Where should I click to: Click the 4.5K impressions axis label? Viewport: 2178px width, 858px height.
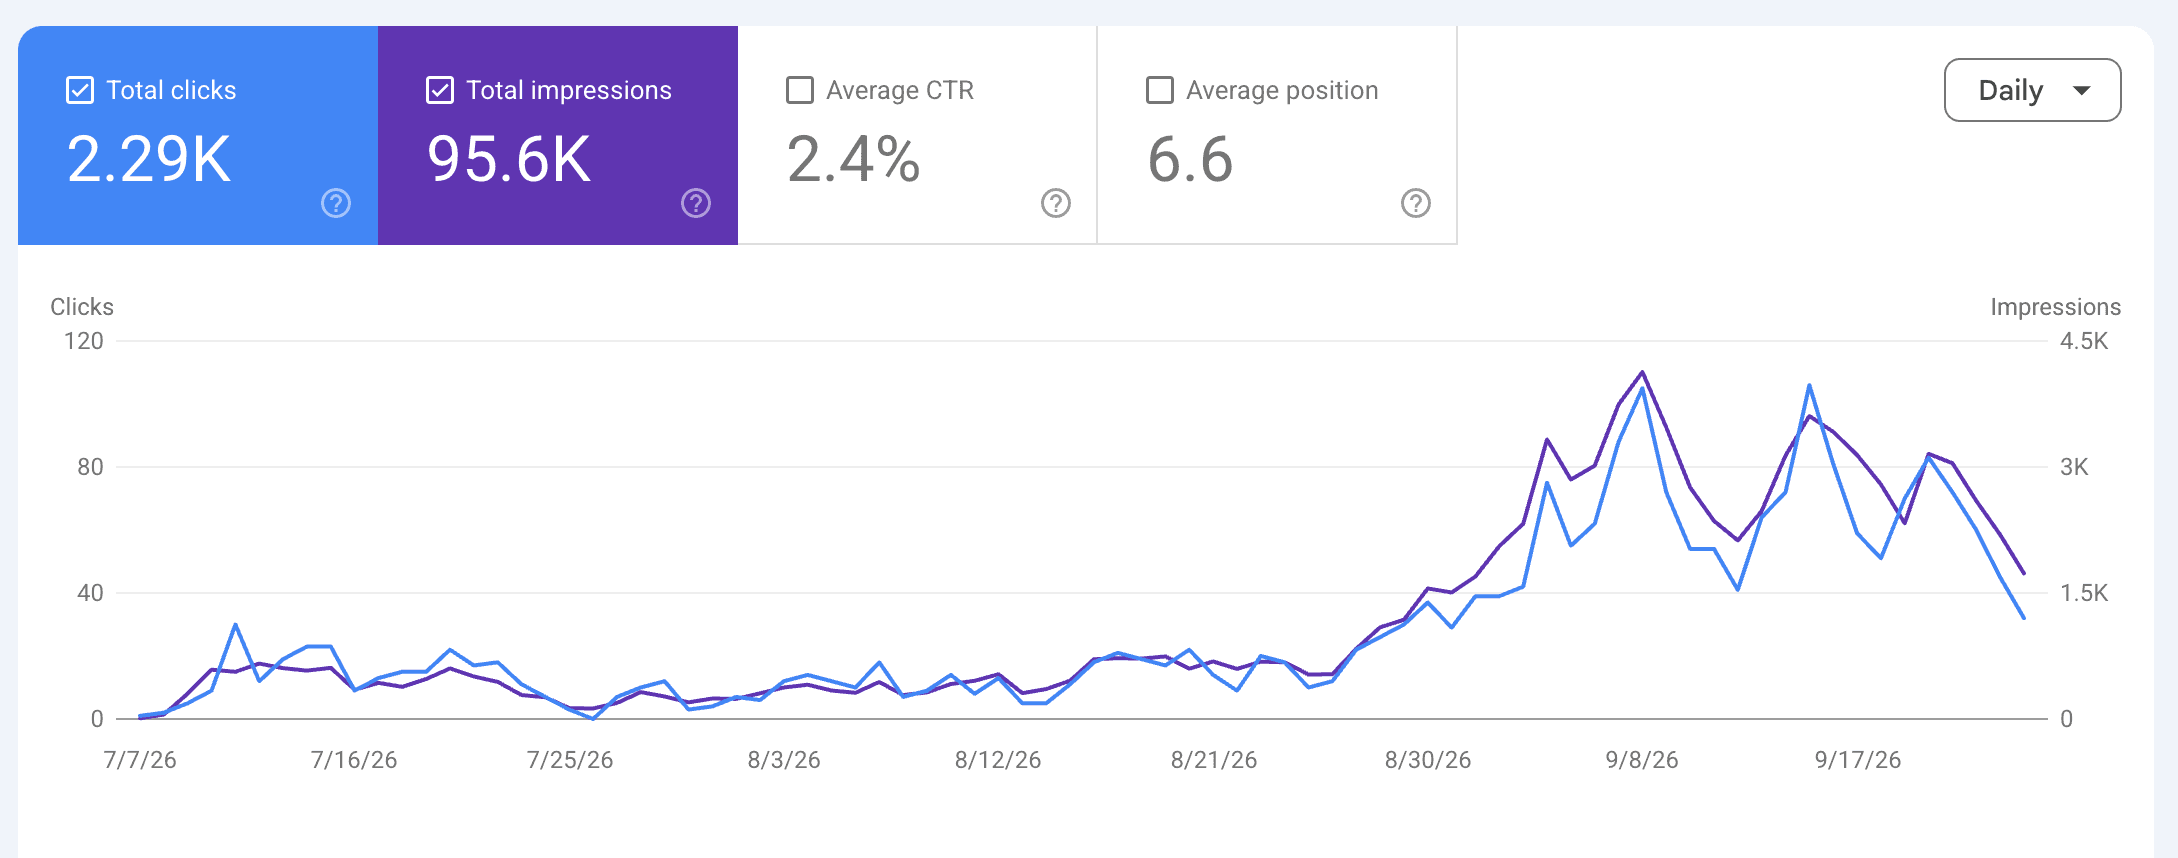pyautogui.click(x=2084, y=341)
